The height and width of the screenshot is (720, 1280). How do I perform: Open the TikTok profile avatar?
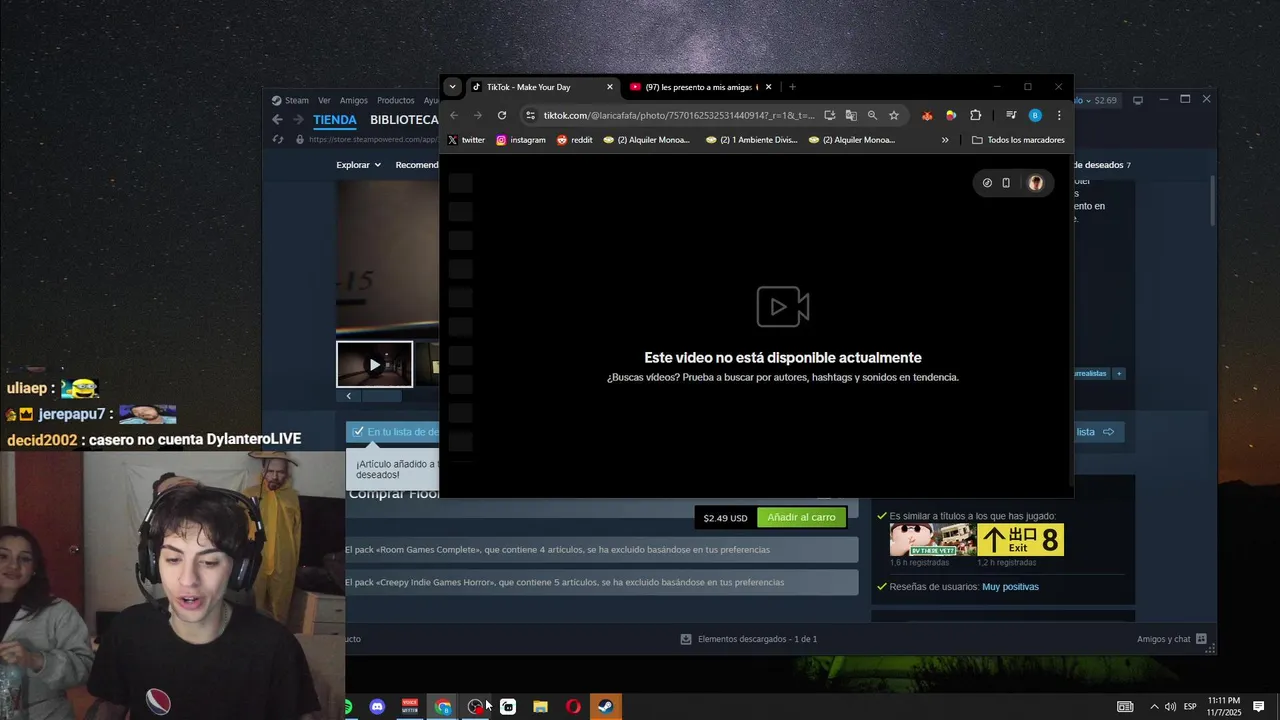1035,183
